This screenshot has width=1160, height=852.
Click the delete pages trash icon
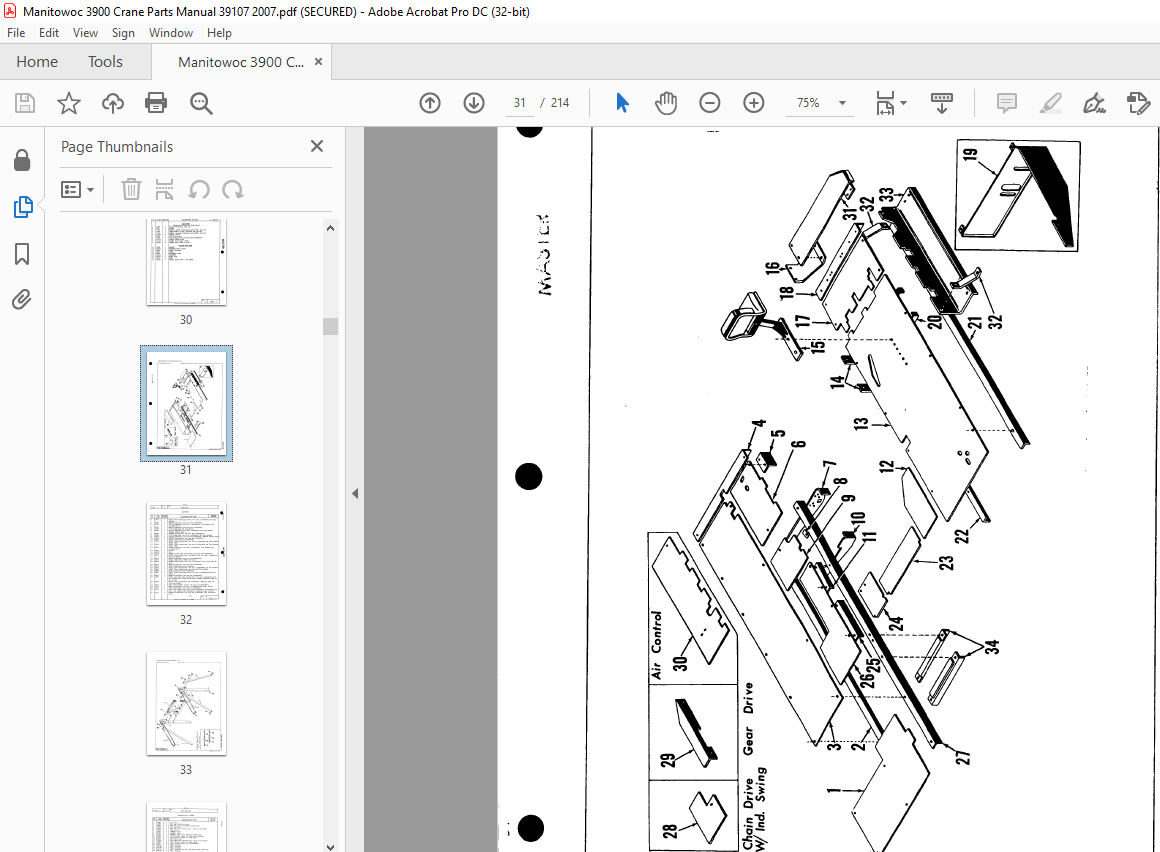pos(131,190)
